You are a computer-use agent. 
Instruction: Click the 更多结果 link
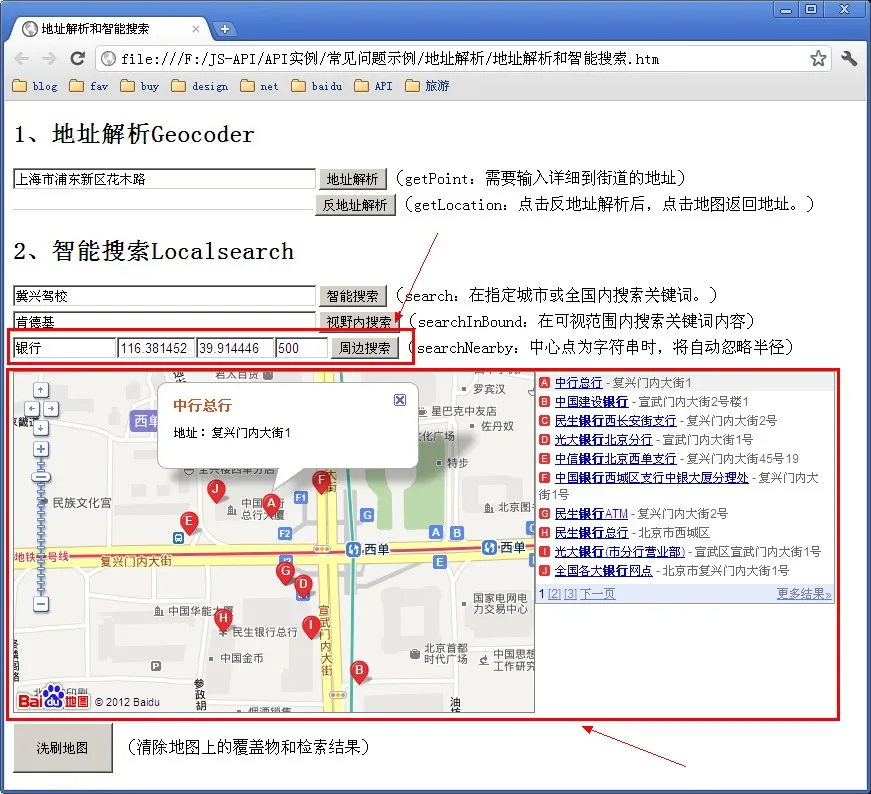pyautogui.click(x=803, y=594)
